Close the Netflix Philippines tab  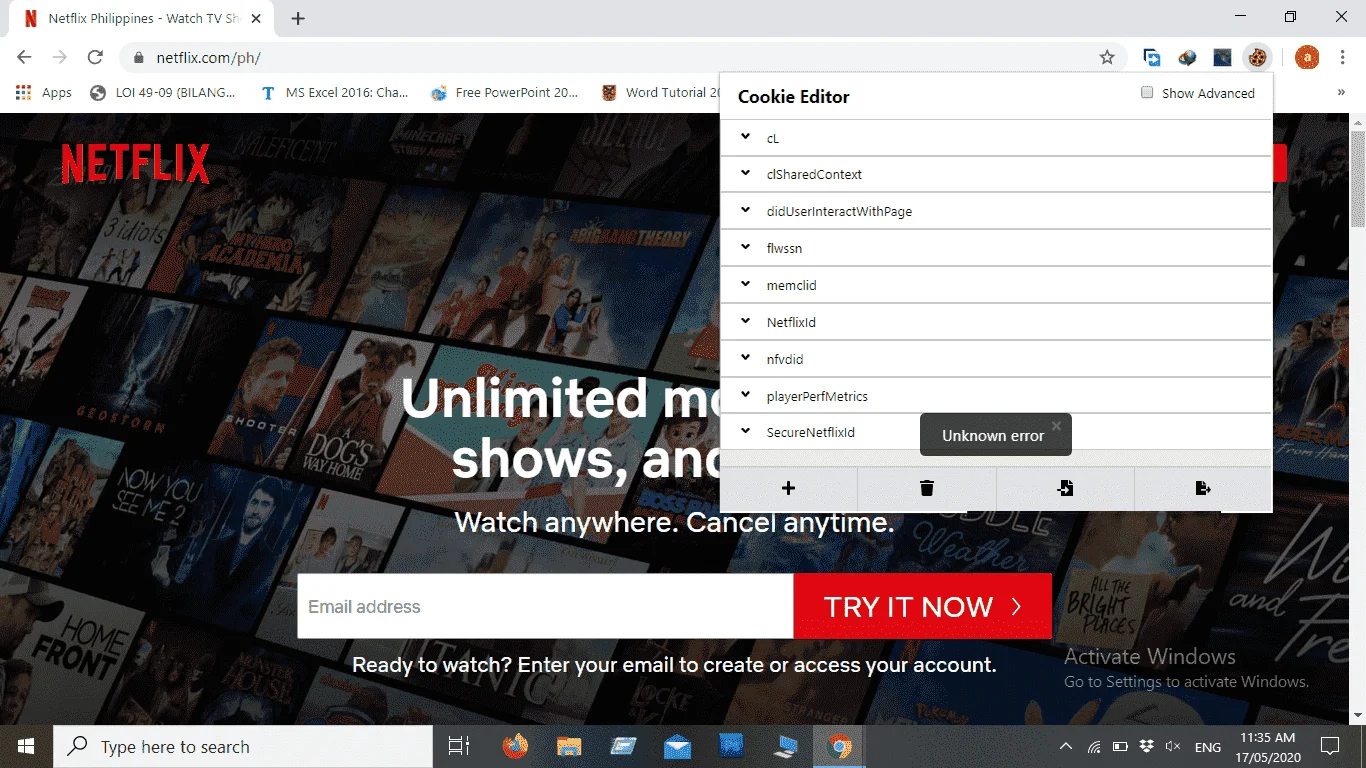pyautogui.click(x=255, y=19)
